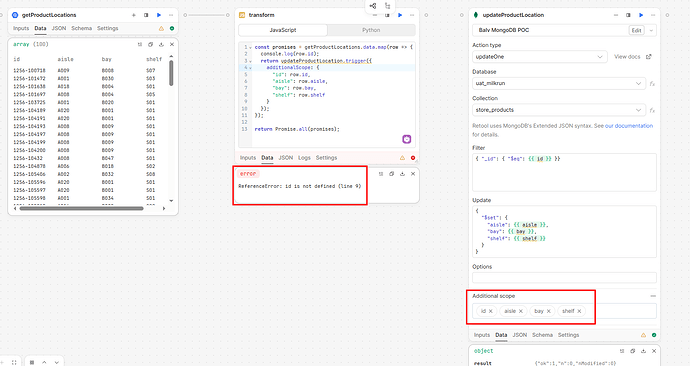Image resolution: width=690 pixels, height=366 pixels.
Task: Open the 'our documentation' link
Action: point(629,126)
